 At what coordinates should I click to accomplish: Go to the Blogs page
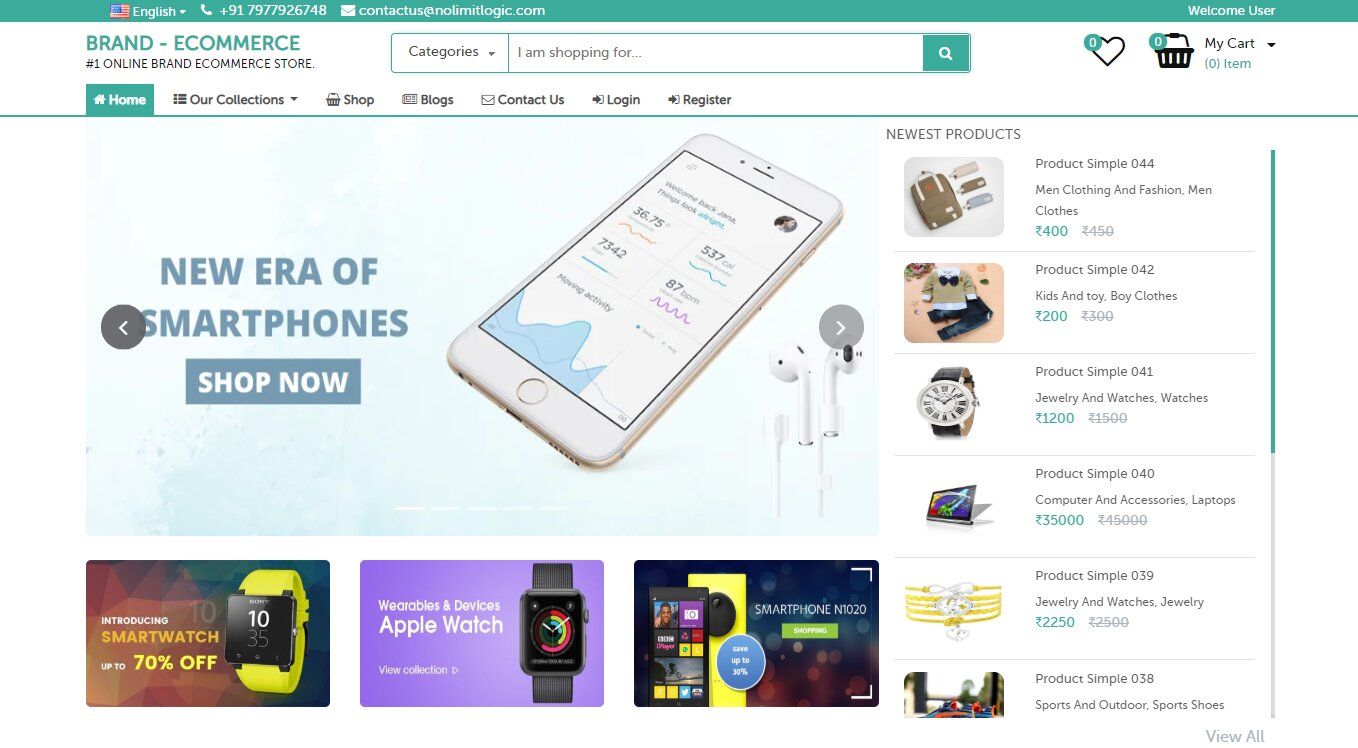428,100
